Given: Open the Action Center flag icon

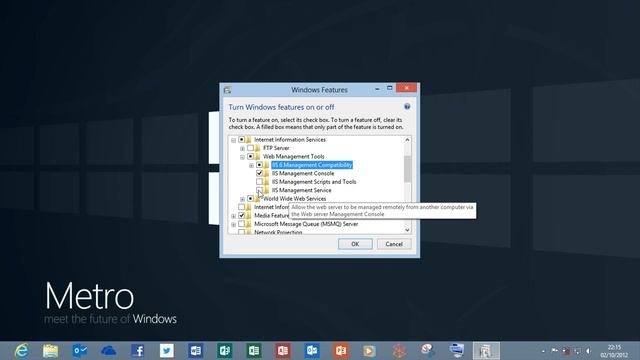Looking at the screenshot, I should point(554,351).
